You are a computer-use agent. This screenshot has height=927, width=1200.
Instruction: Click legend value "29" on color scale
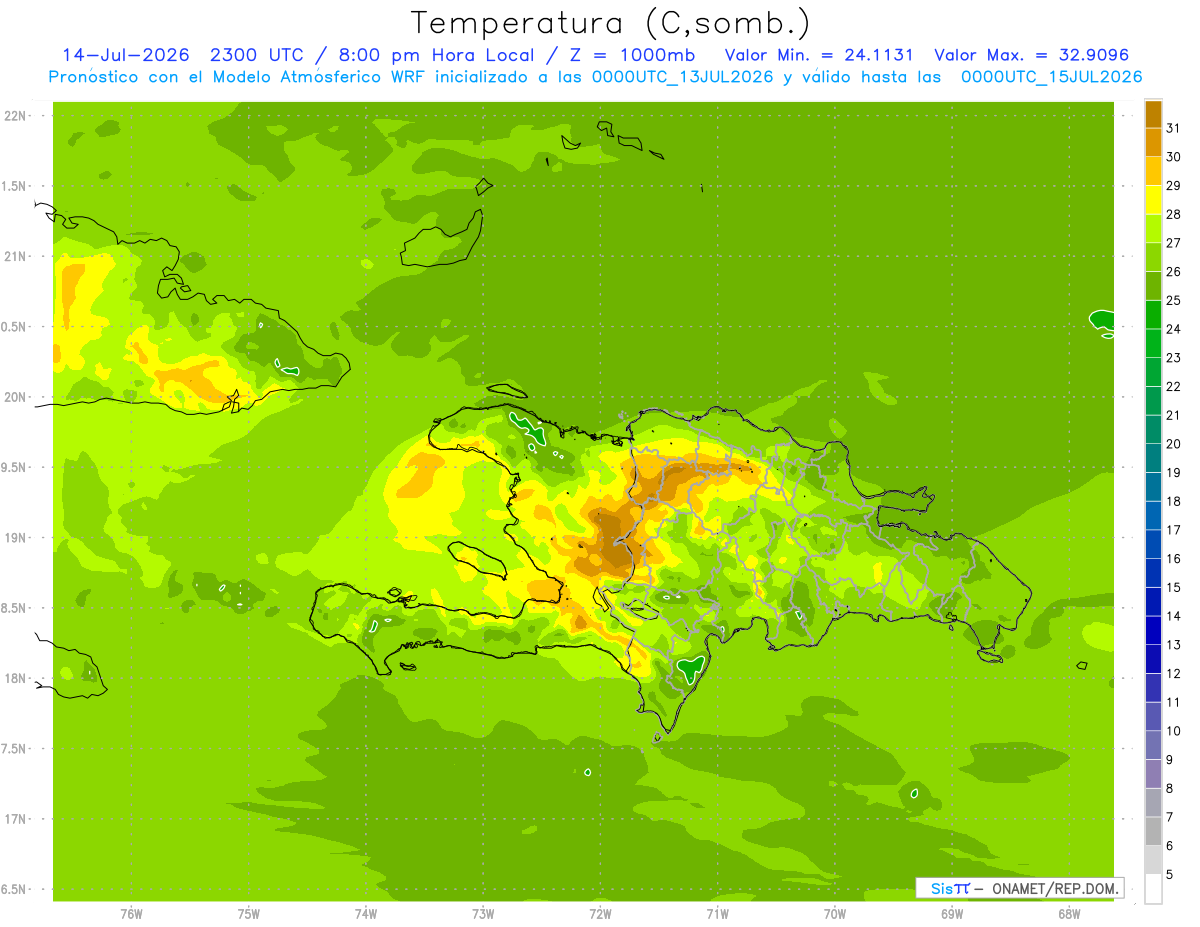pos(1173,185)
